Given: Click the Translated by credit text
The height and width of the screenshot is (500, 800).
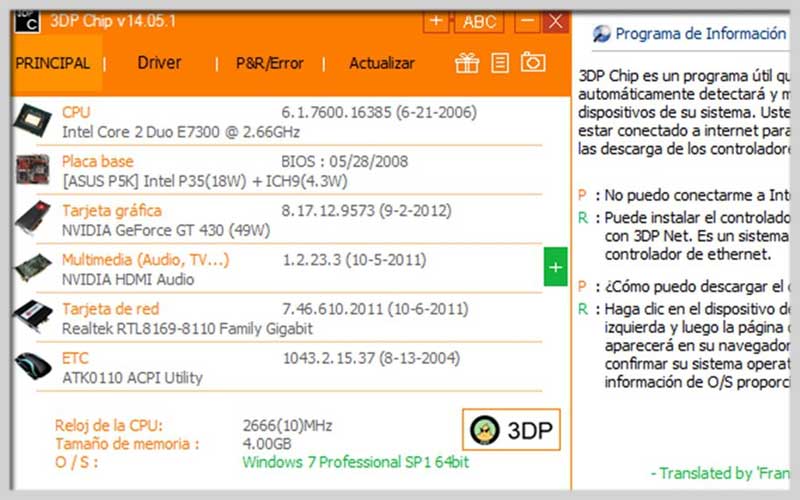Looking at the screenshot, I should tap(720, 473).
